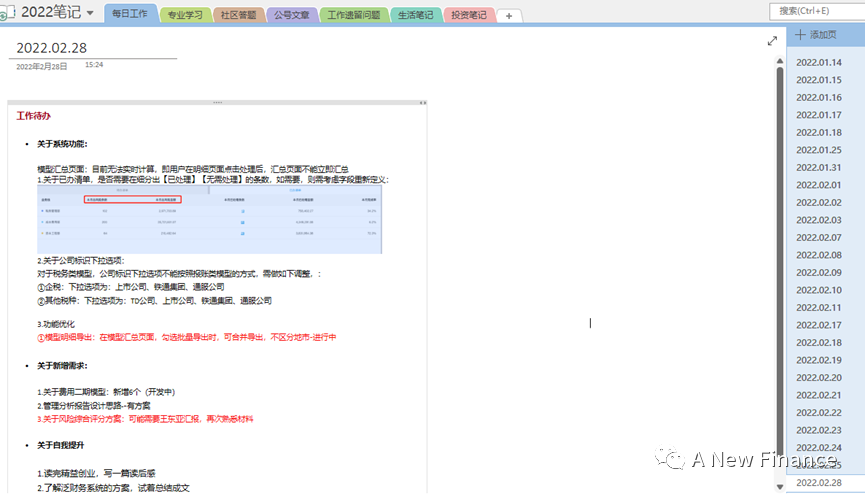Click the page list vertical scrollbar thumb

[x=779, y=270]
